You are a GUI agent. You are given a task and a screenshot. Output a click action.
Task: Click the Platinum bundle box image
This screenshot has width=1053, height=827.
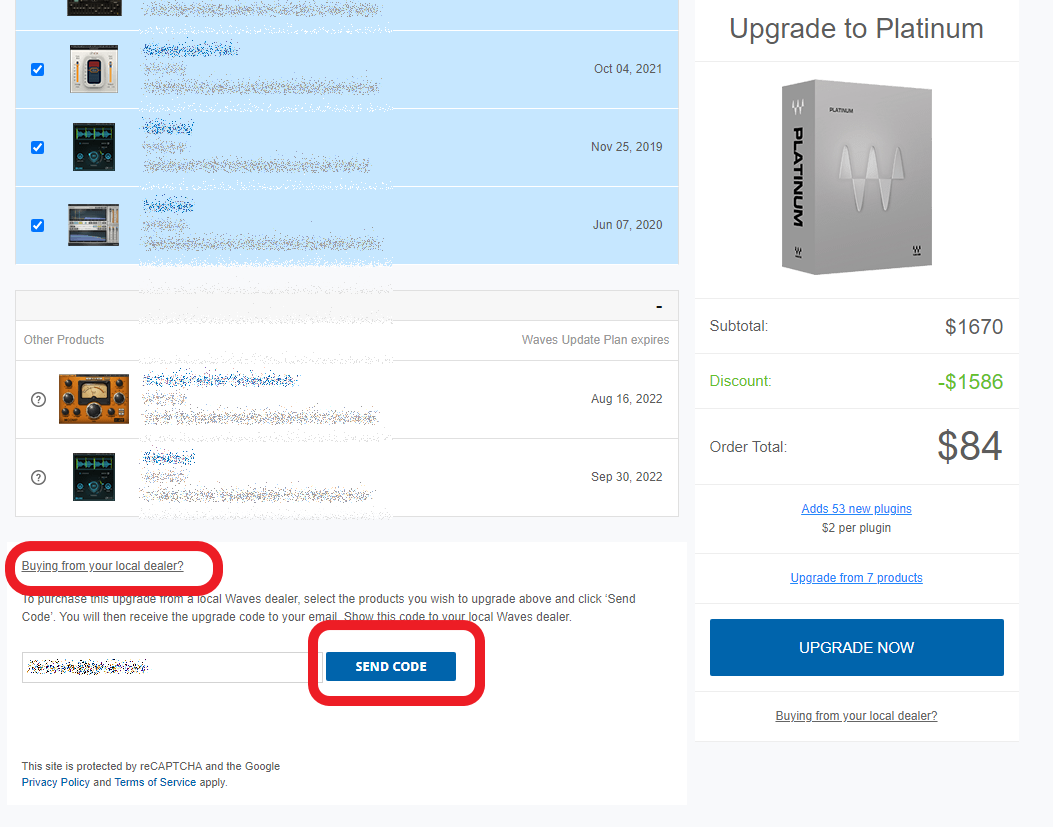click(856, 177)
